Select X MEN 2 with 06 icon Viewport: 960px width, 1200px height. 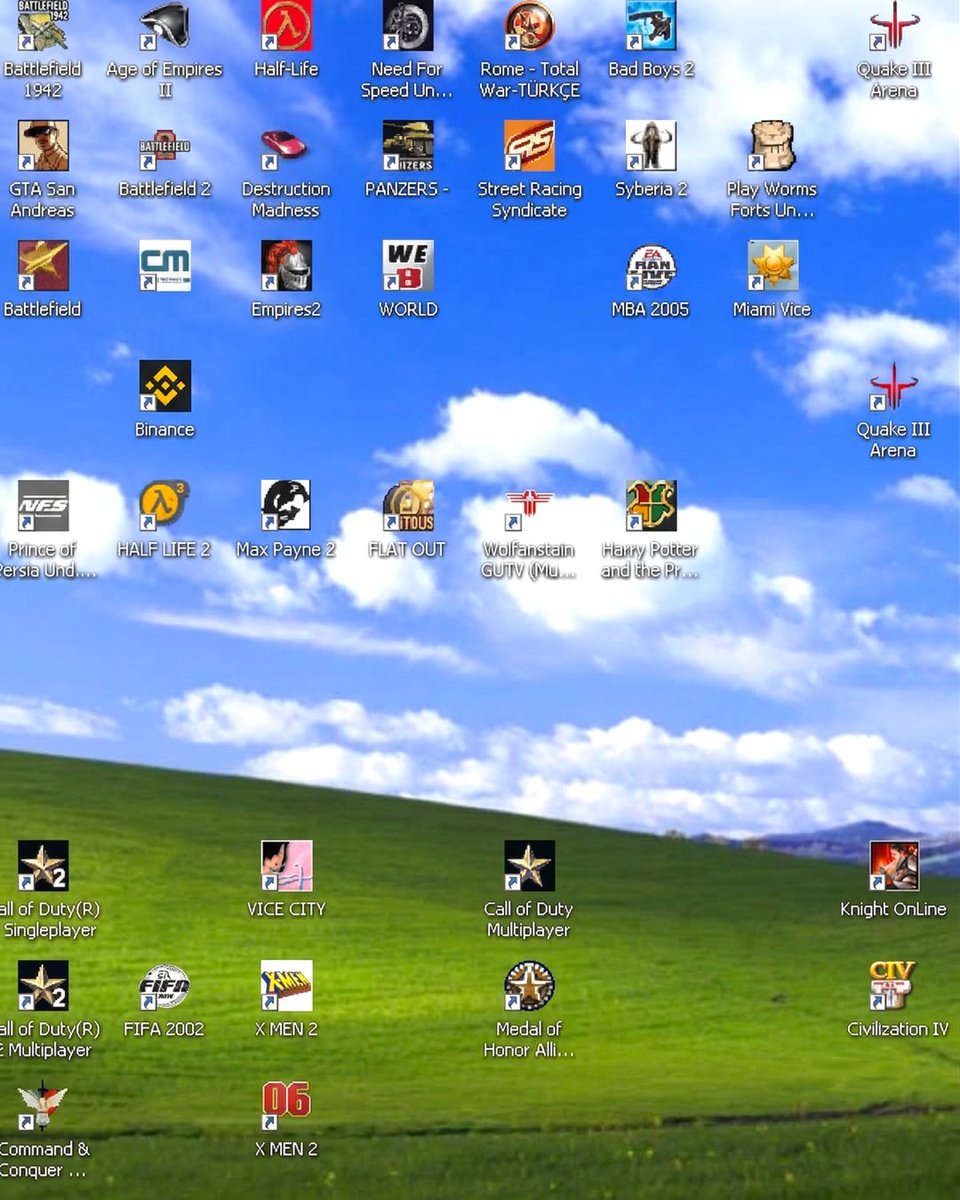(286, 1106)
